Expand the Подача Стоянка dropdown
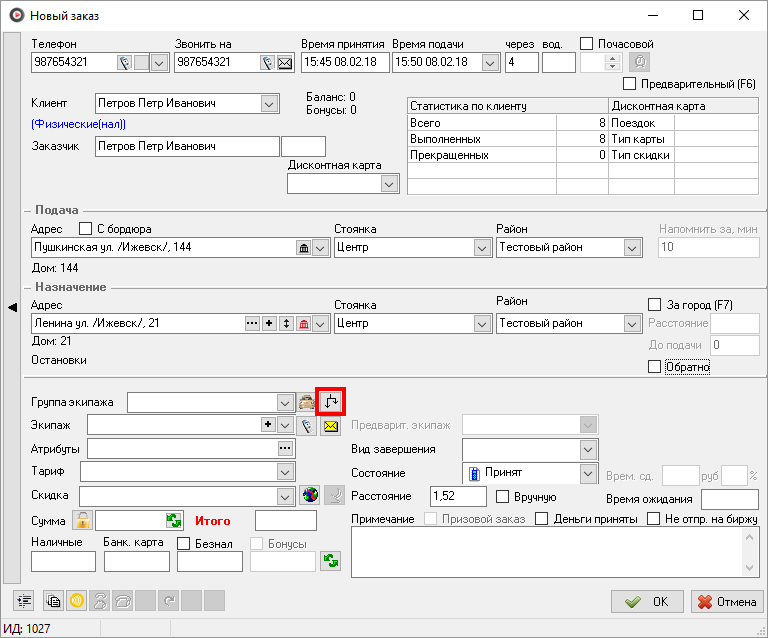 click(x=482, y=248)
